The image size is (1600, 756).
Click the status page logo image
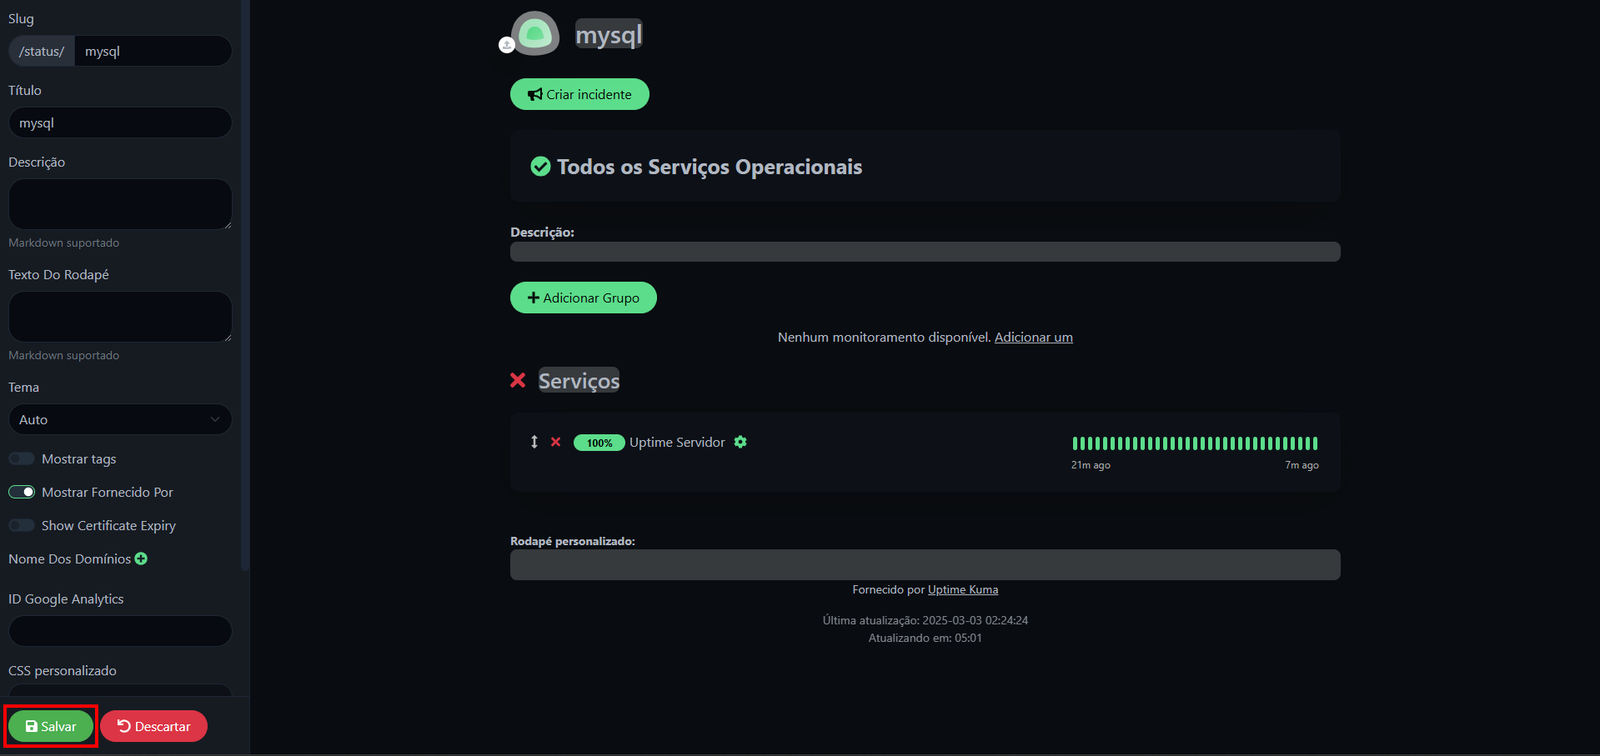coord(535,34)
